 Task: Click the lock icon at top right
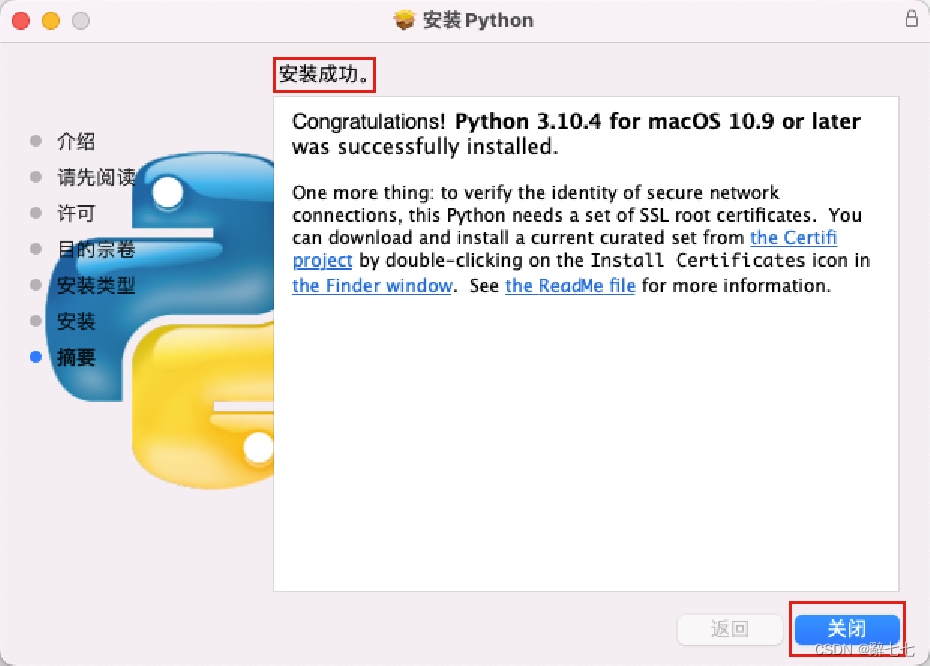click(911, 18)
